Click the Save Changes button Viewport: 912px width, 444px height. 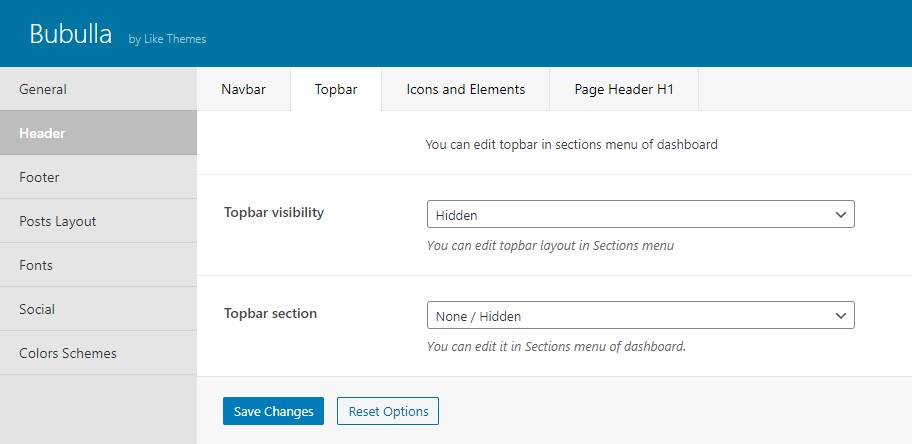click(273, 411)
